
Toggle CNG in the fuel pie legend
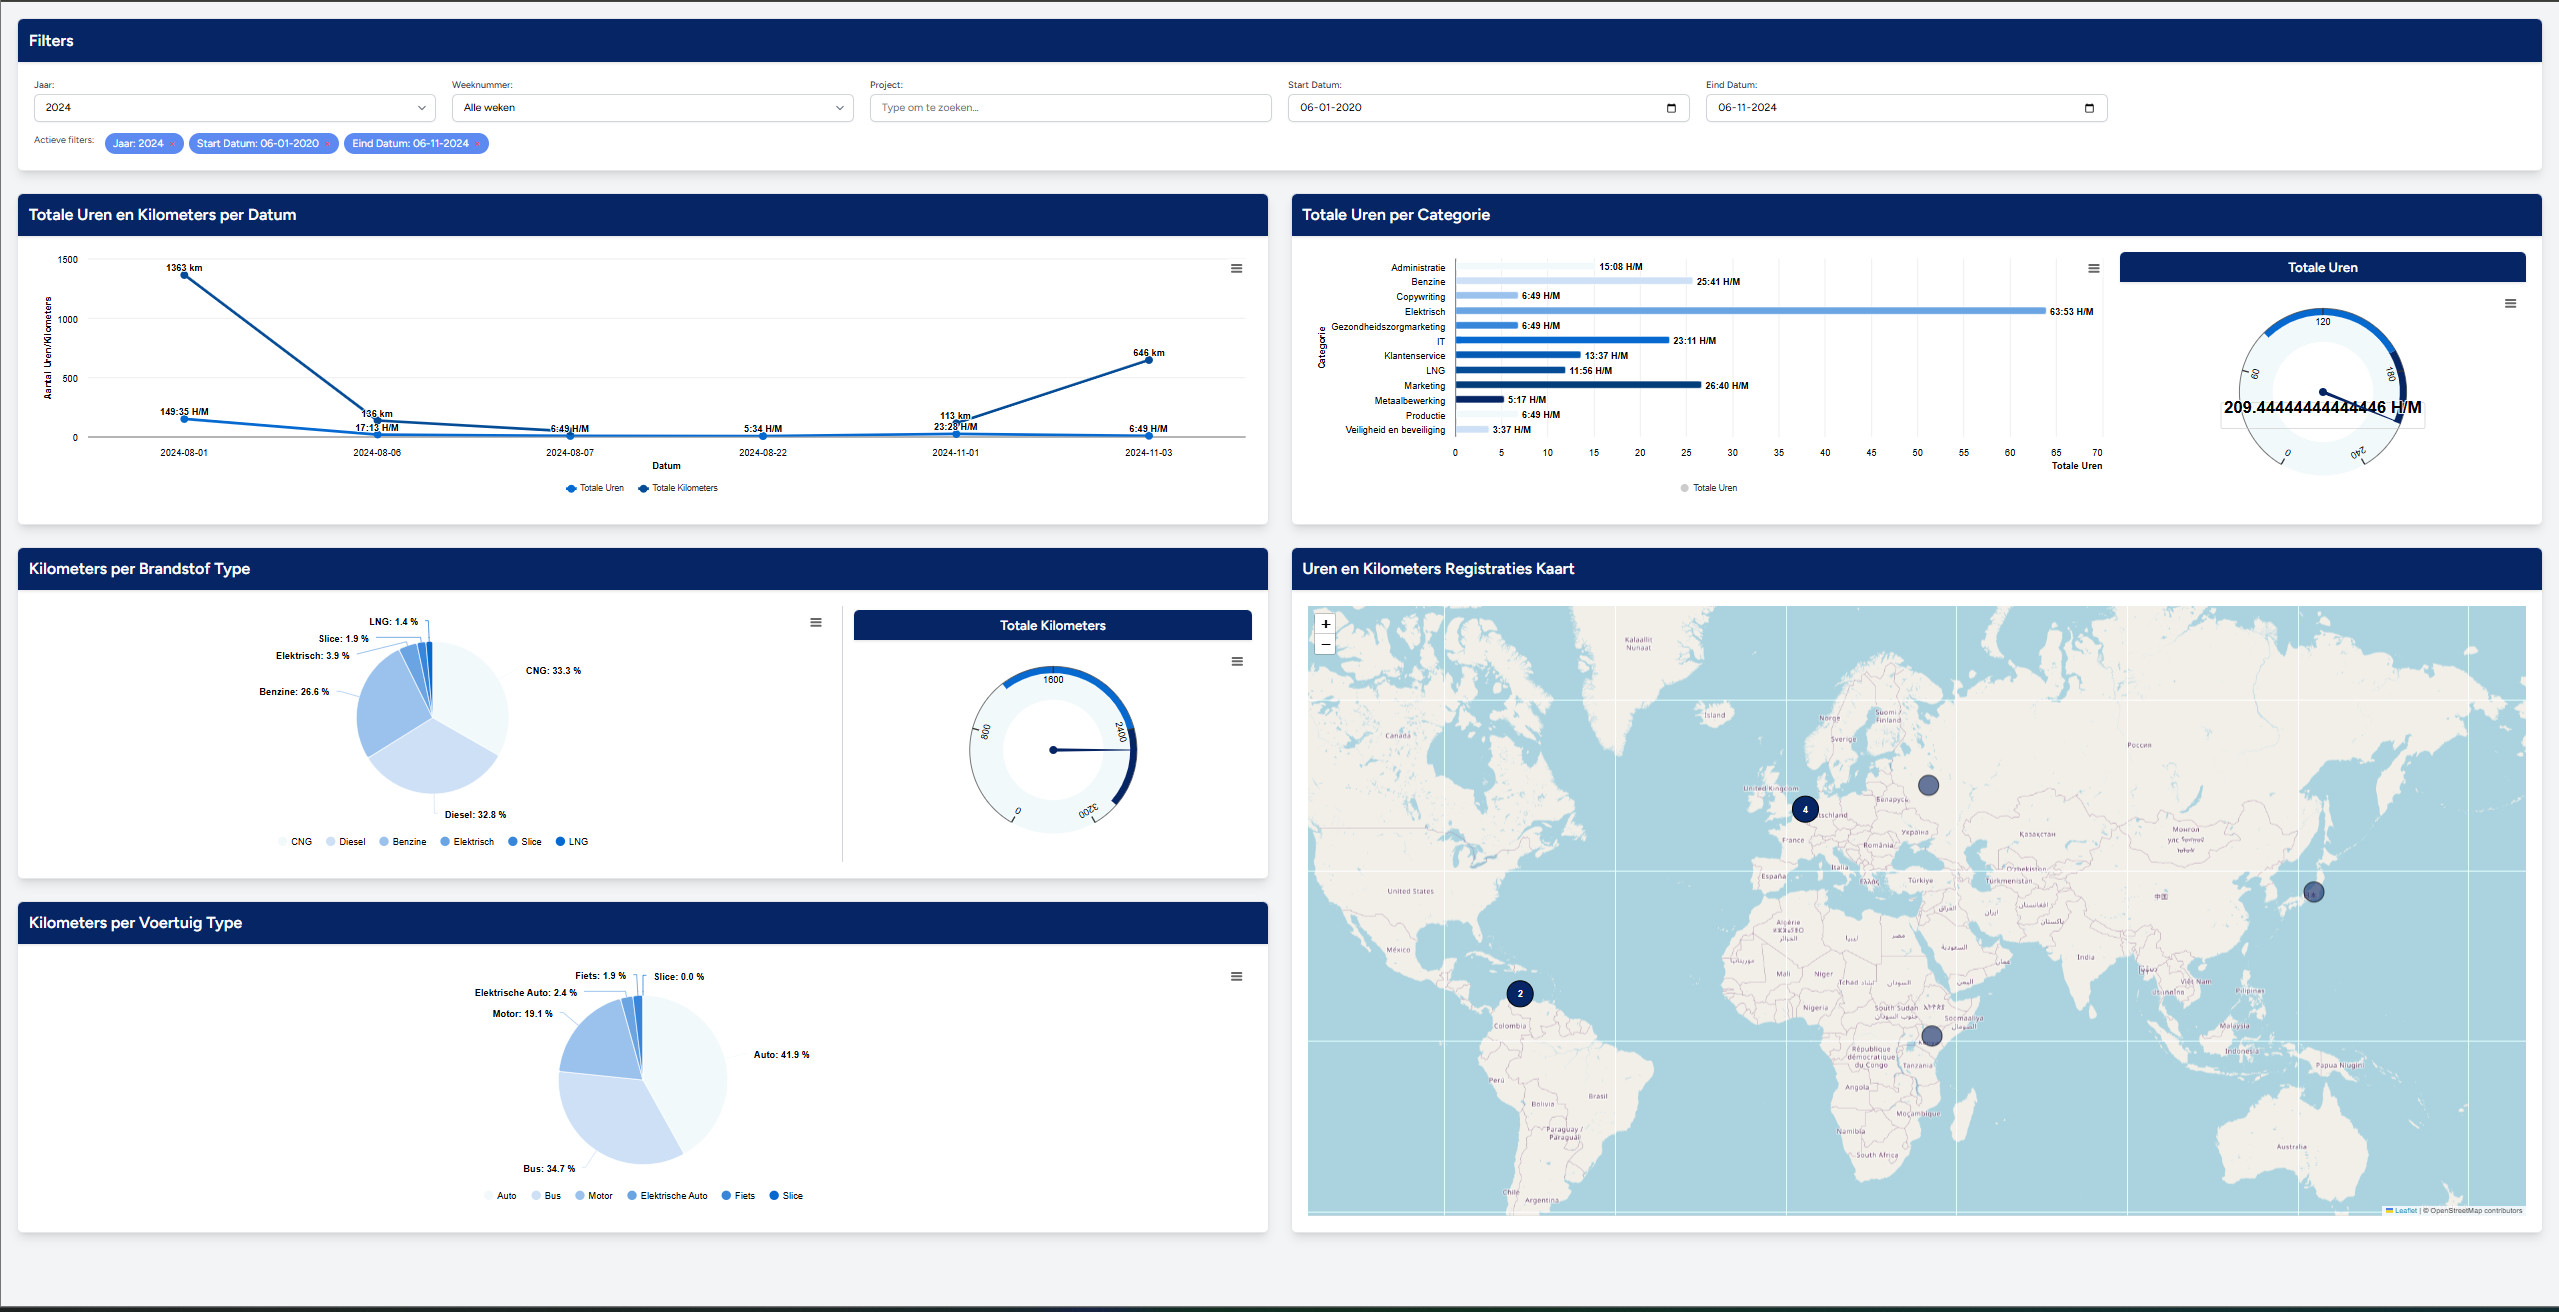295,842
